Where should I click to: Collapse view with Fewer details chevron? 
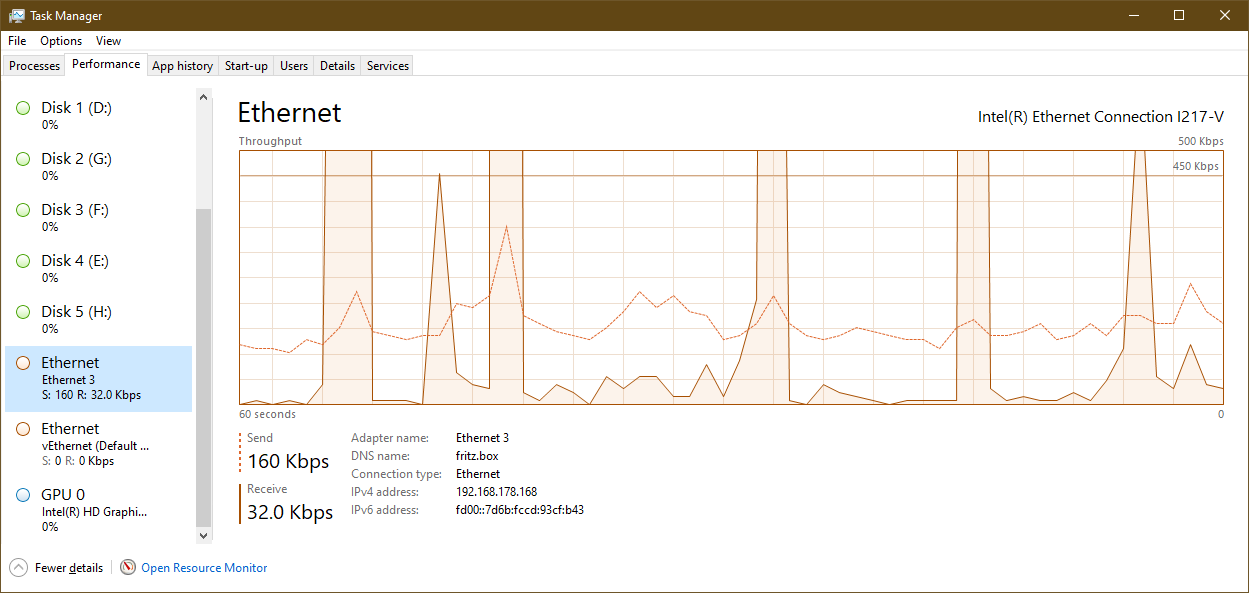coord(19,568)
